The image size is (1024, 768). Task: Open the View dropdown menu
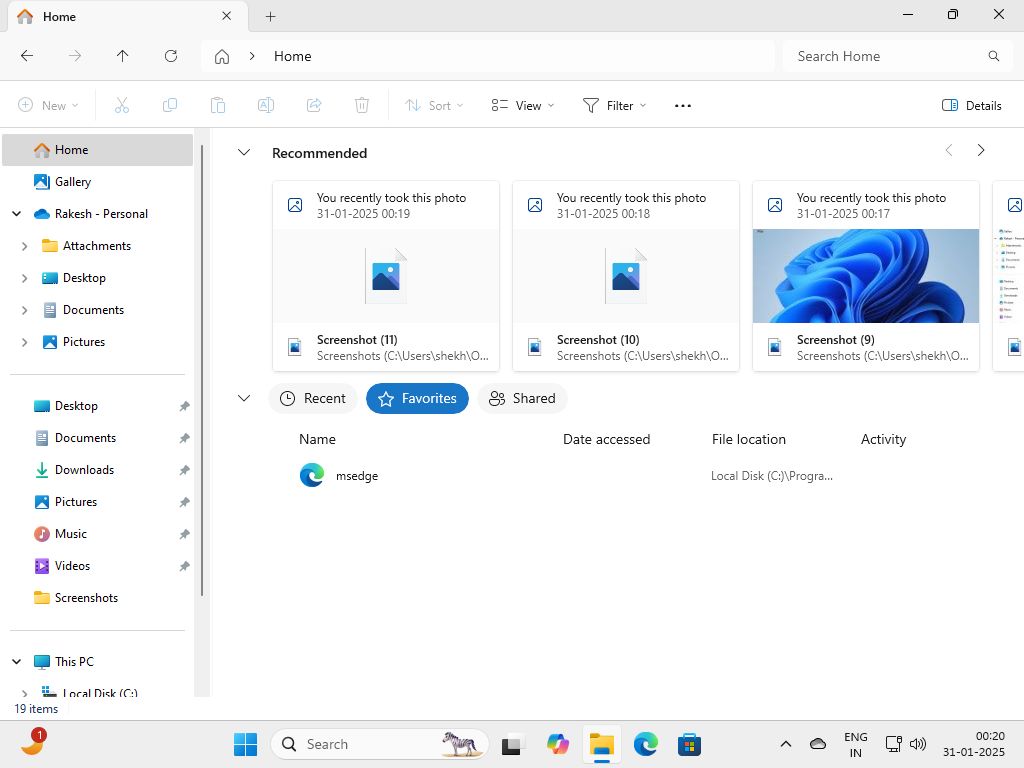(522, 105)
